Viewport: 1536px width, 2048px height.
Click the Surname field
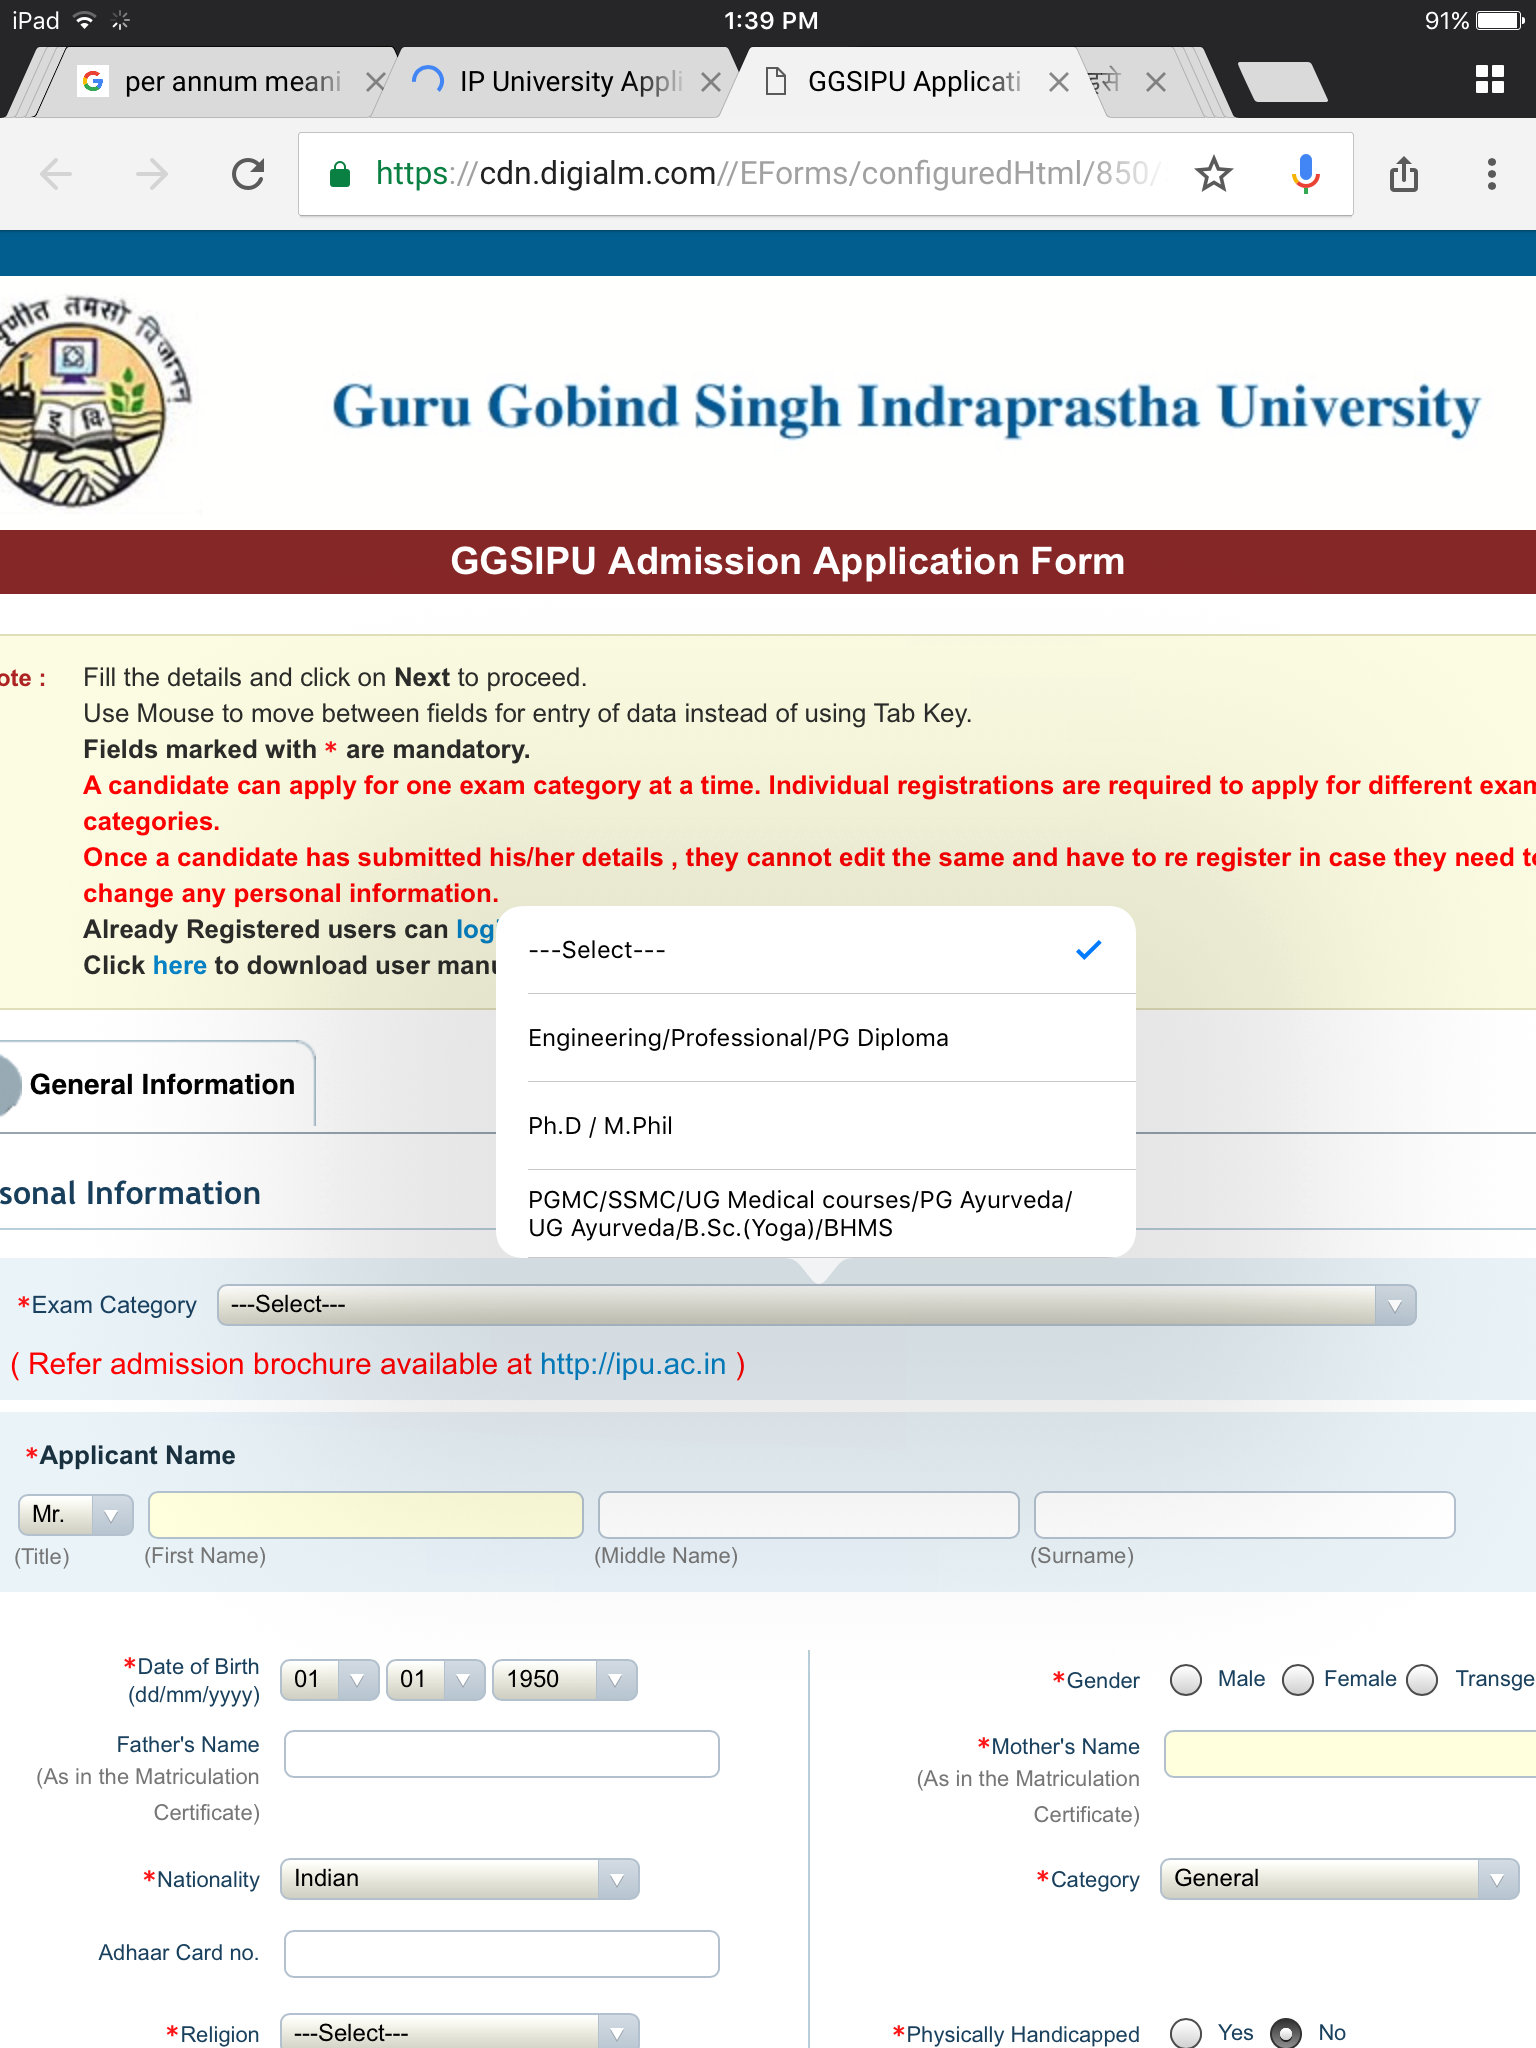[x=1244, y=1515]
